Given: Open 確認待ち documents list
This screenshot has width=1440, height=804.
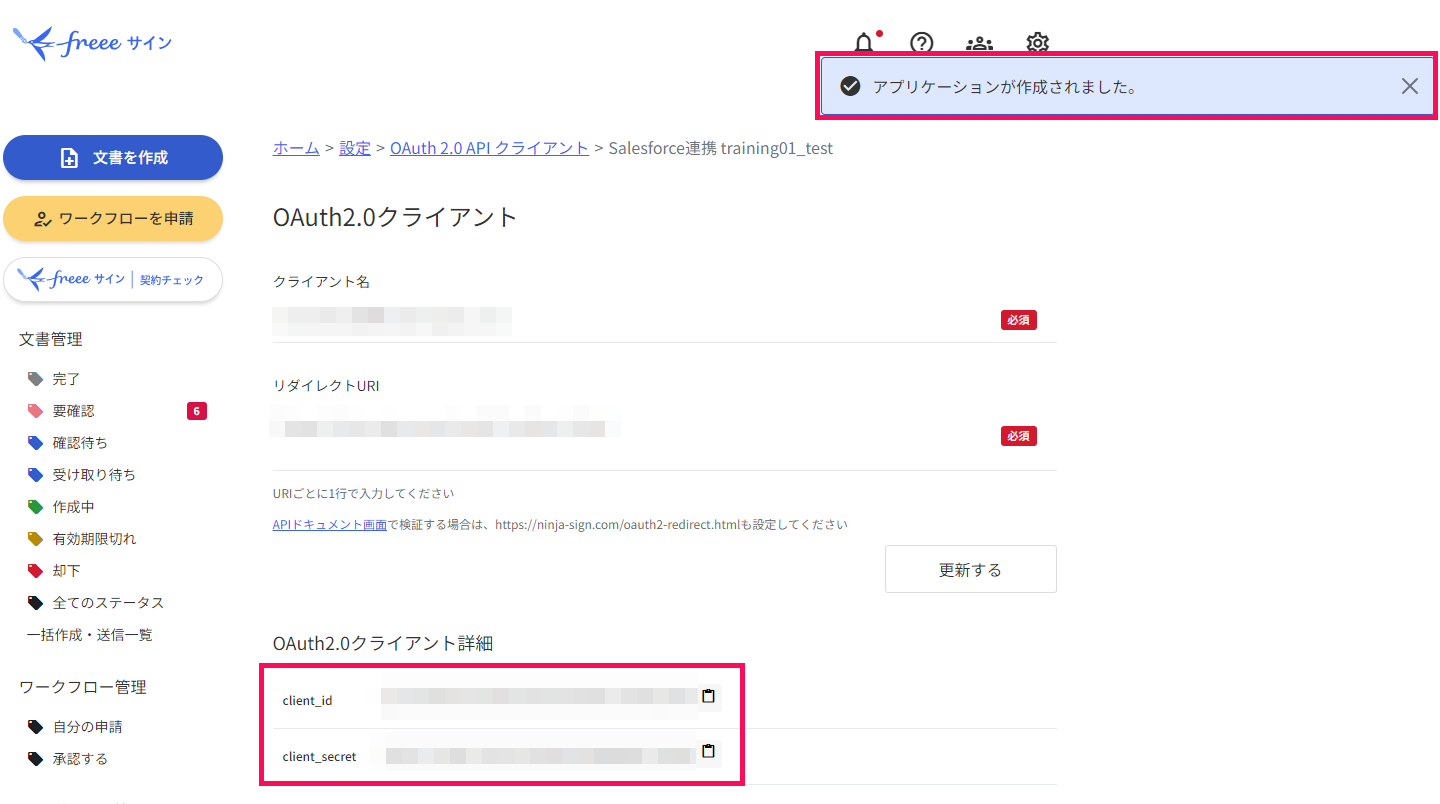Looking at the screenshot, I should (x=80, y=443).
